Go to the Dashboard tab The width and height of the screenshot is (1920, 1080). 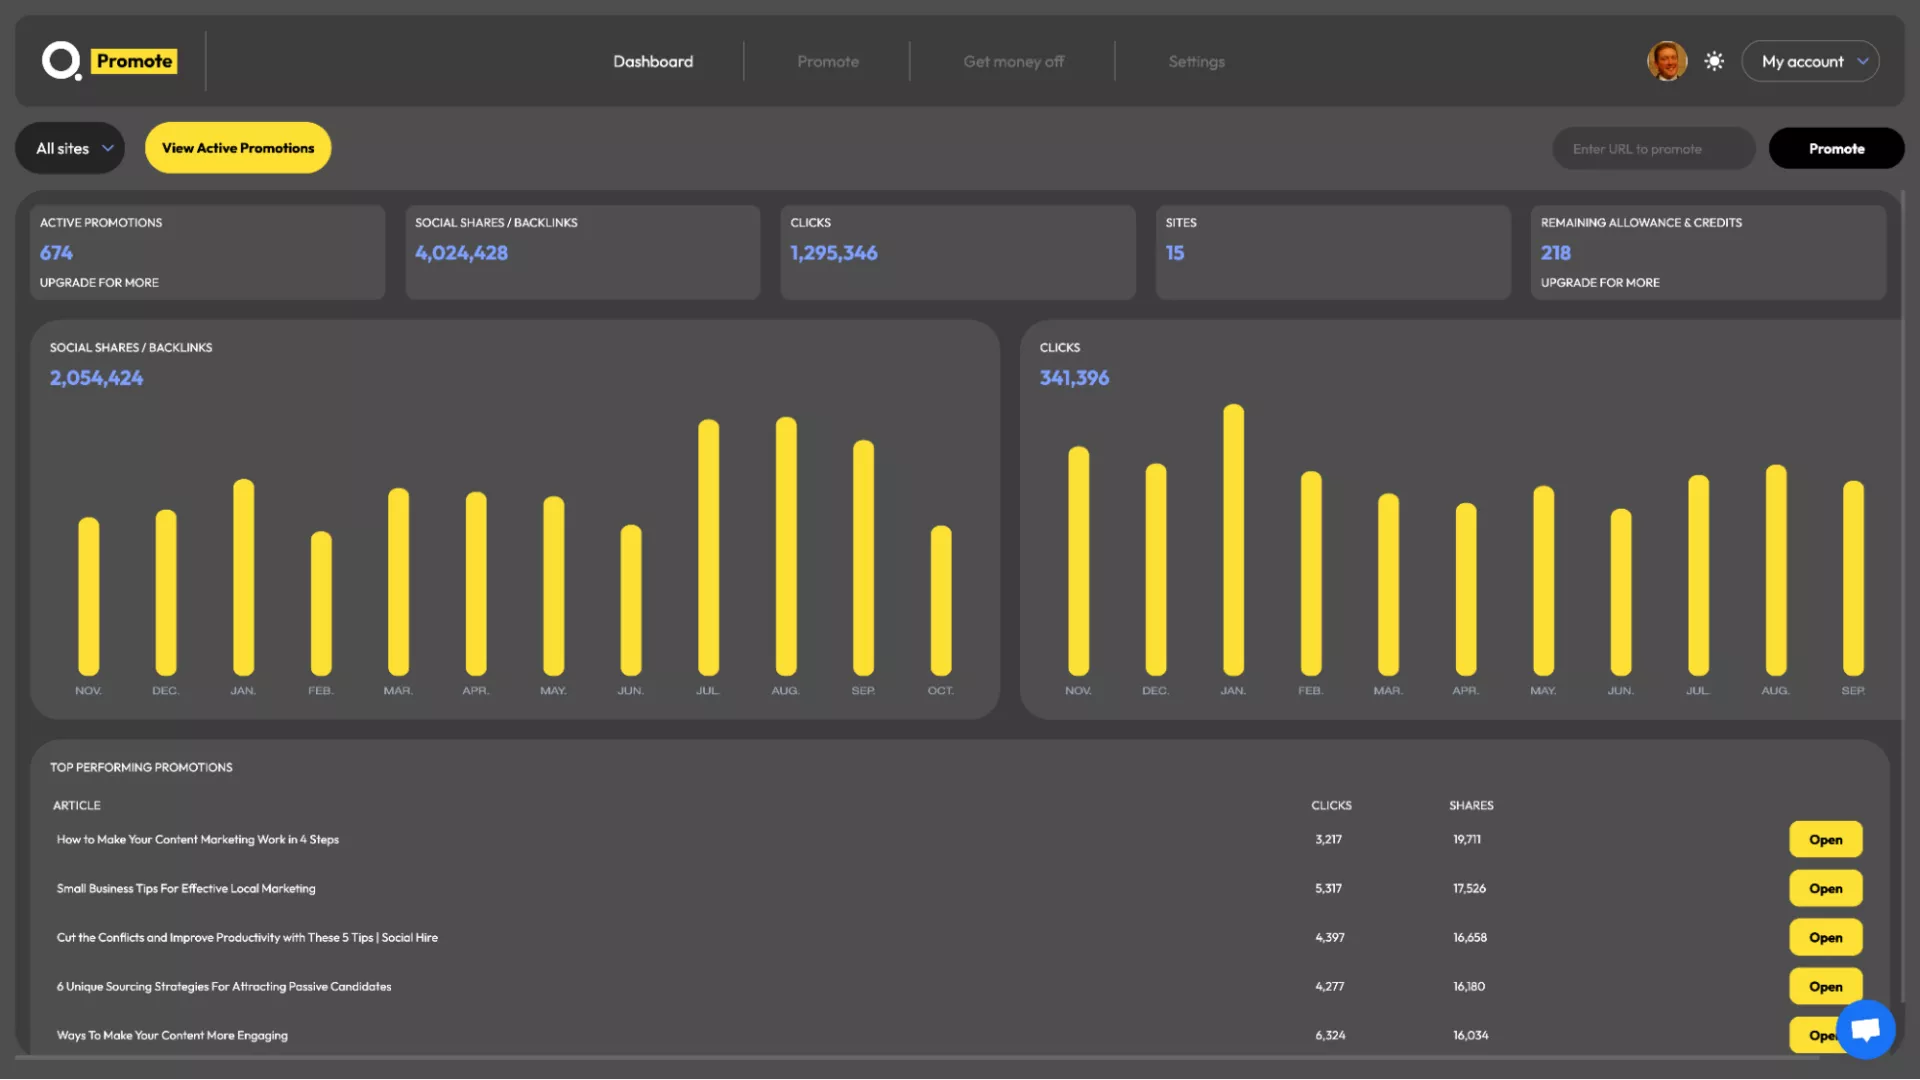[x=653, y=61]
